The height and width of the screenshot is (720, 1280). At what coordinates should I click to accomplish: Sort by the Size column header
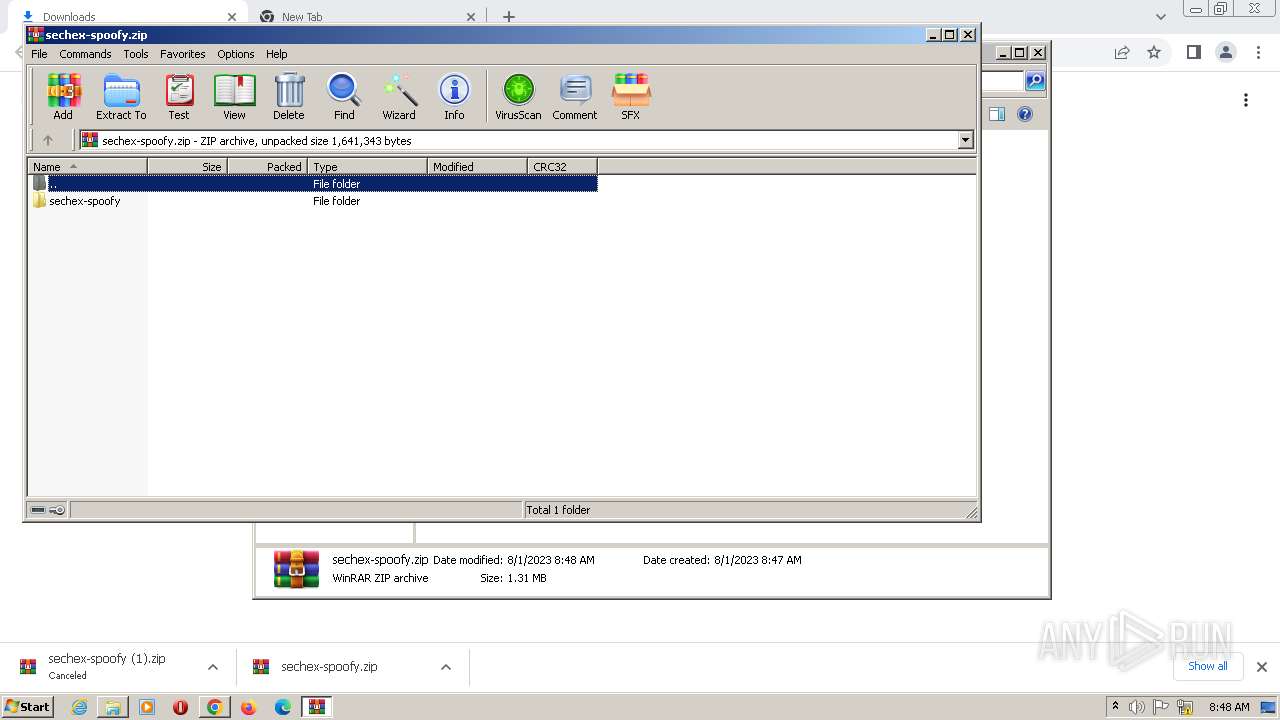187,167
